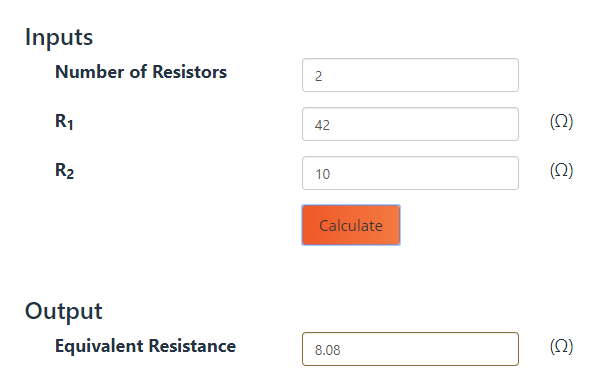Click the R2 label text
594x384 pixels.
click(x=64, y=171)
